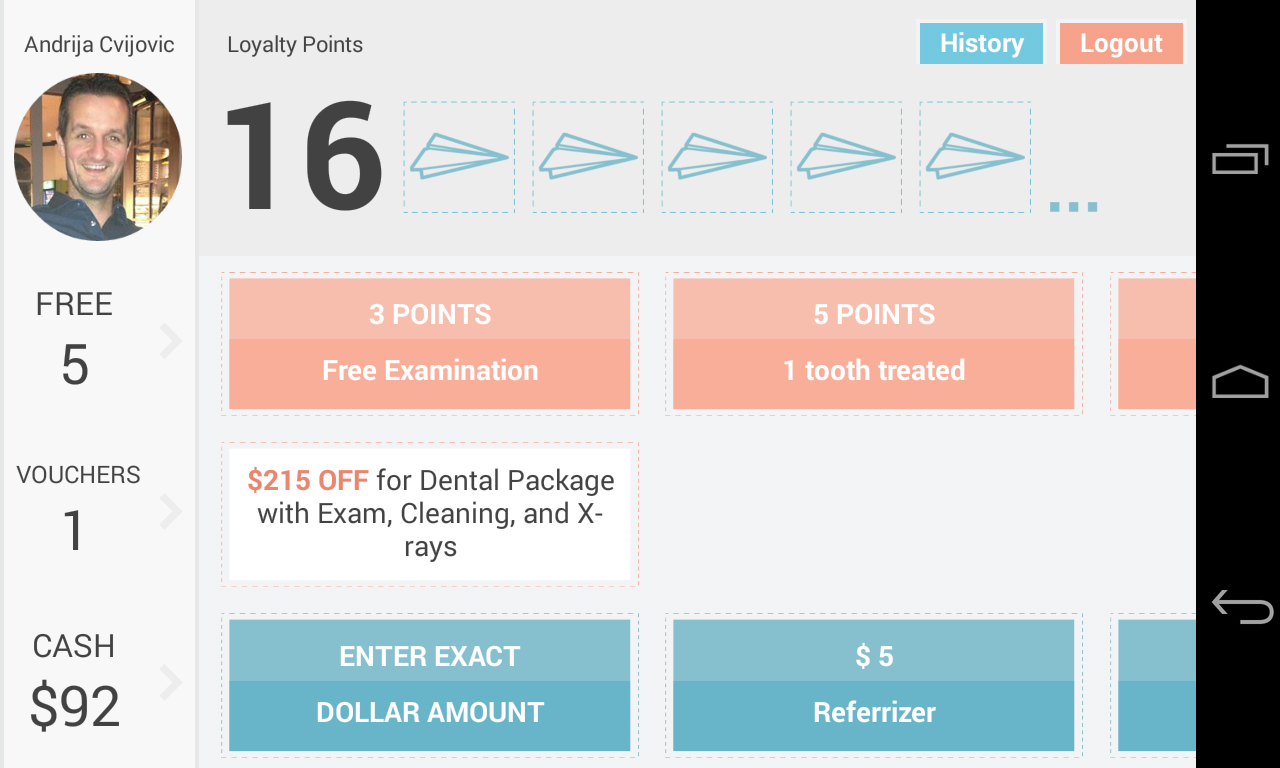Viewport: 1280px width, 768px height.
Task: Redeem 3 Points Free Examination reward
Action: click(430, 343)
